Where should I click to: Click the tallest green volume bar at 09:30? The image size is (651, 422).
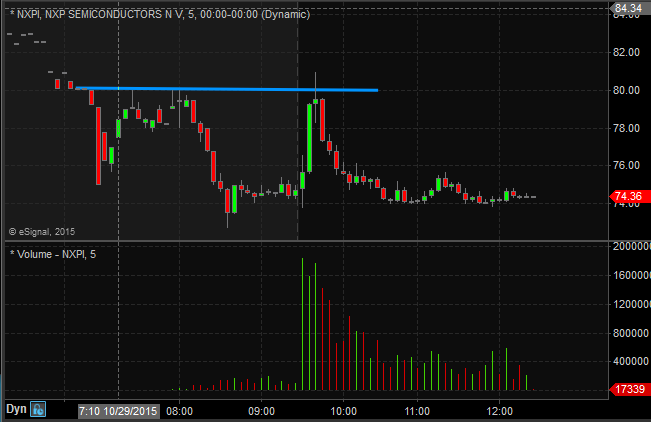(x=302, y=324)
